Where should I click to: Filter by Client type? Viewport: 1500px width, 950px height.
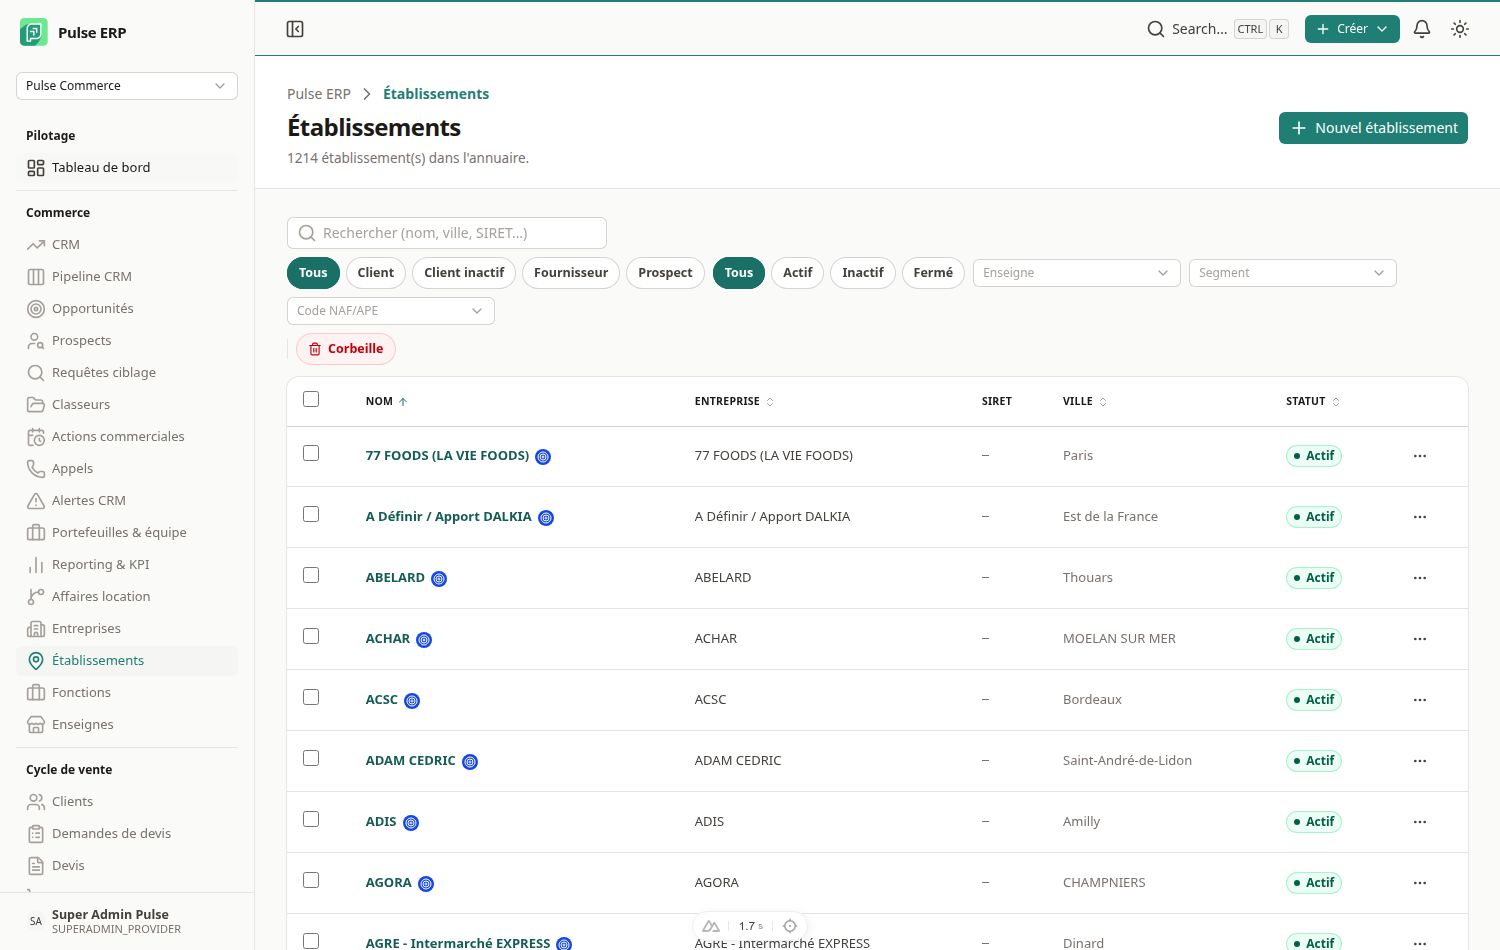coord(375,273)
